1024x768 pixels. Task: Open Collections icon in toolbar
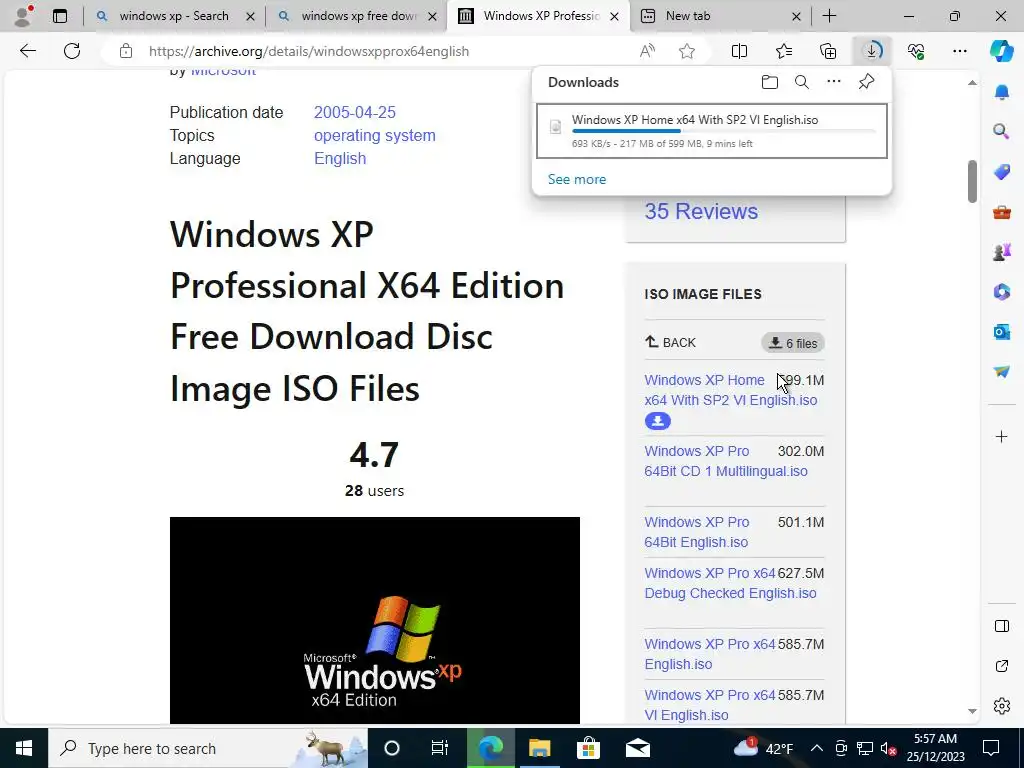pyautogui.click(x=828, y=51)
